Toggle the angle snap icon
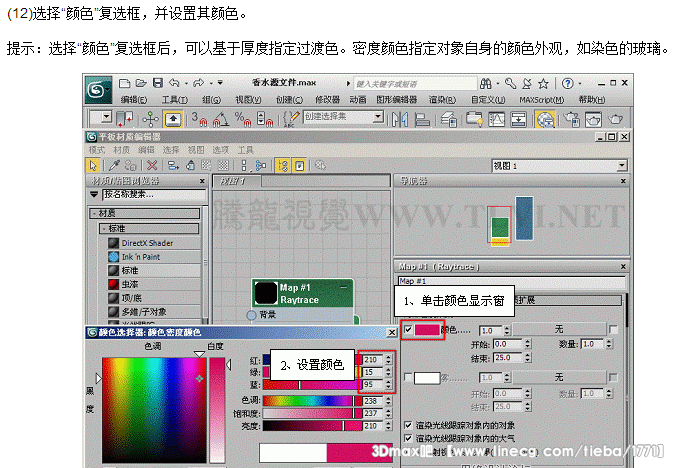Screen dimensions: 693x468 coord(221,119)
